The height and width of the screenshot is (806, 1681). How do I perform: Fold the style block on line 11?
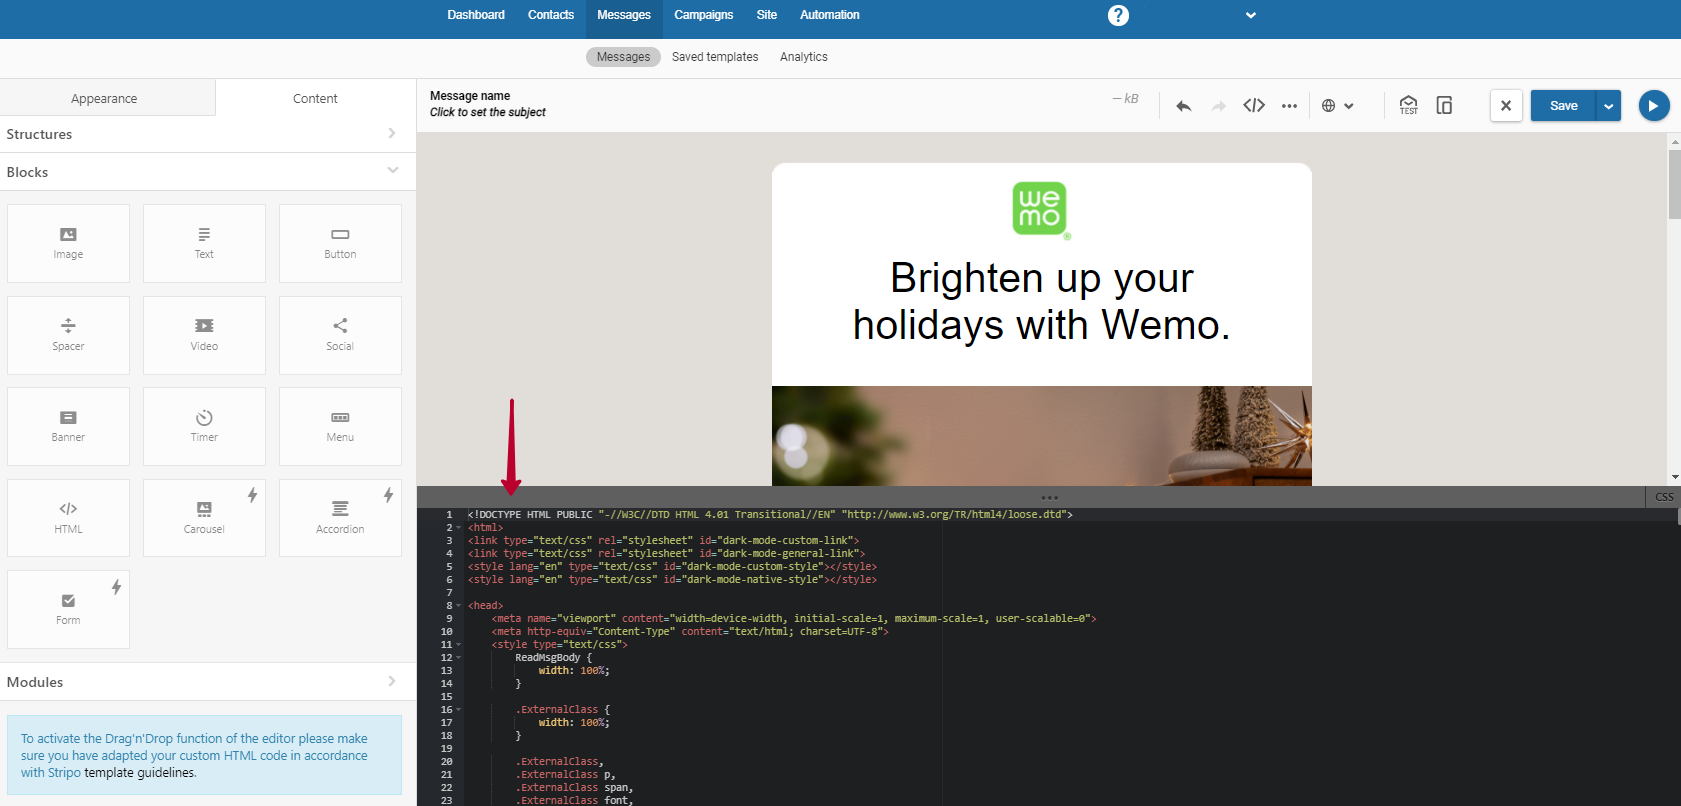[x=459, y=644]
